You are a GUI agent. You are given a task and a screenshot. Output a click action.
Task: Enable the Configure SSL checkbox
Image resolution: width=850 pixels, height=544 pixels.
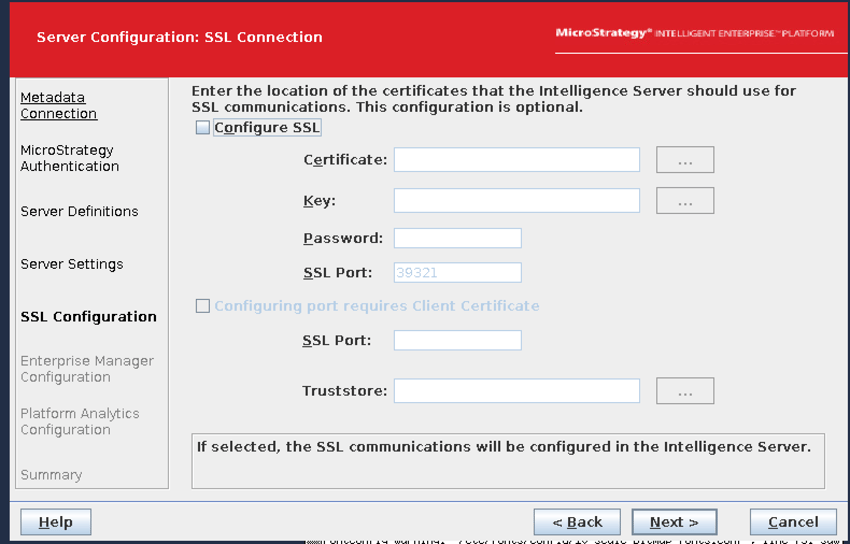pyautogui.click(x=203, y=128)
